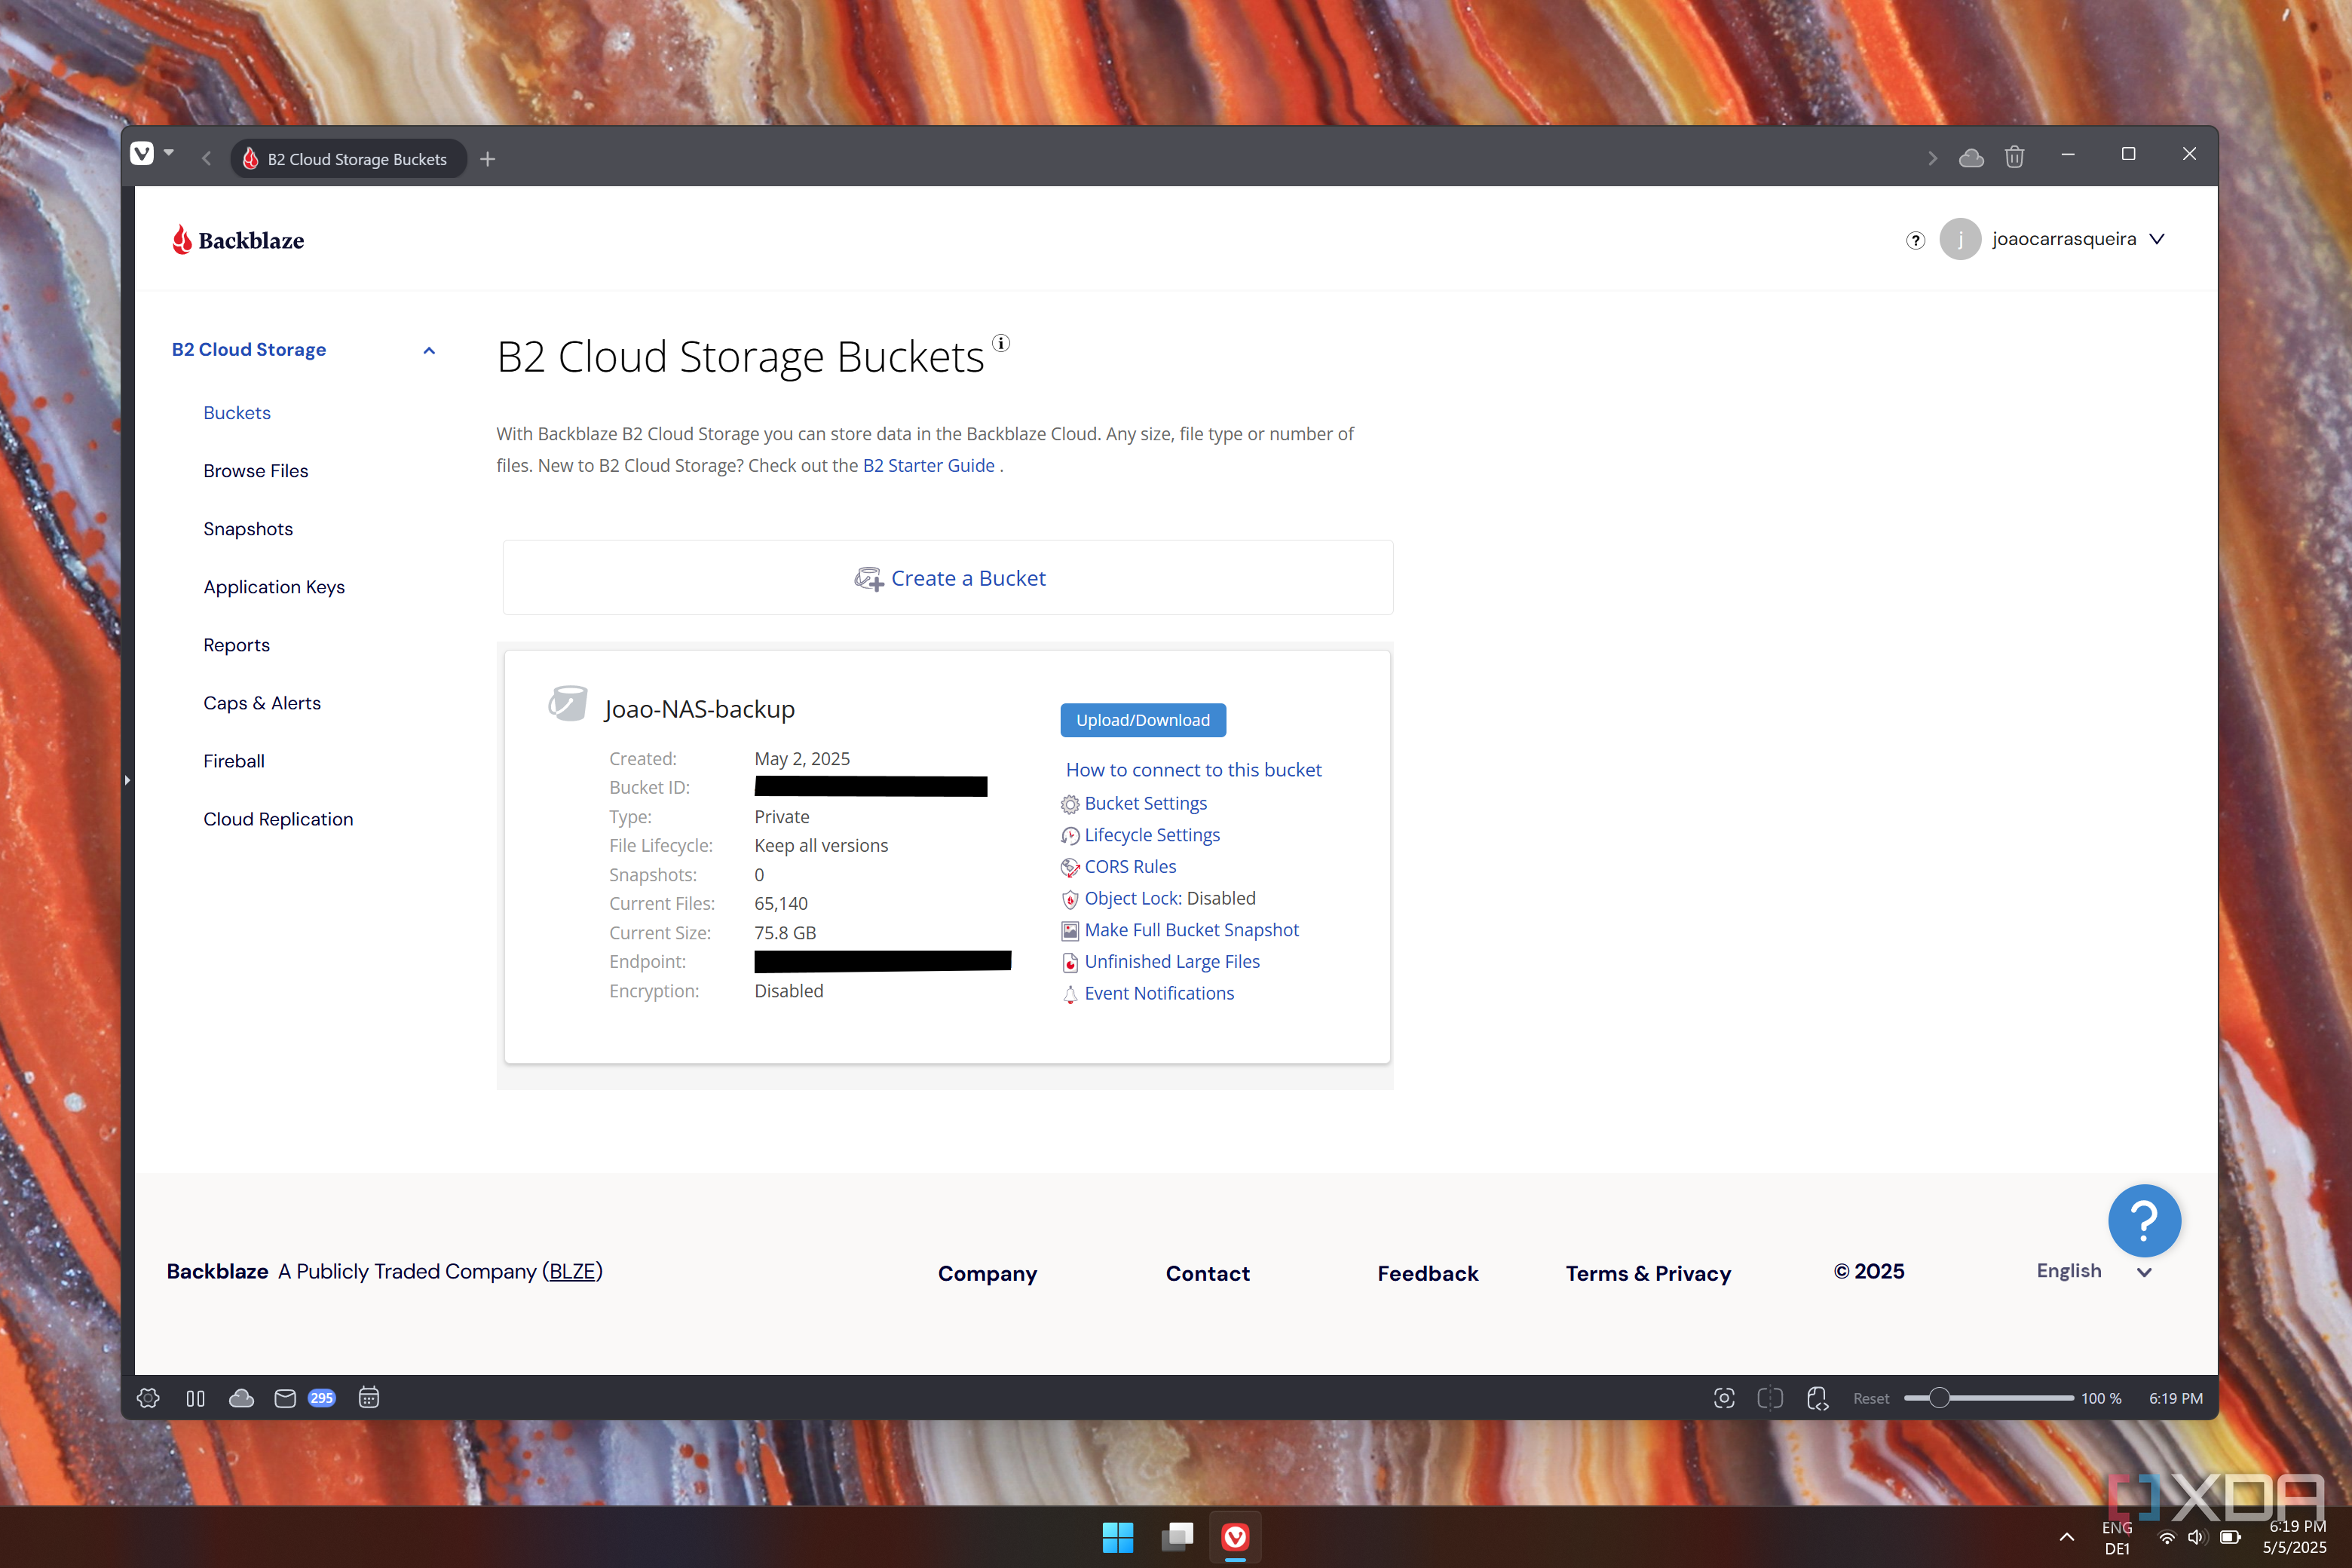This screenshot has width=2352, height=1568.
Task: Click Reset zoom
Action: coord(1870,1399)
